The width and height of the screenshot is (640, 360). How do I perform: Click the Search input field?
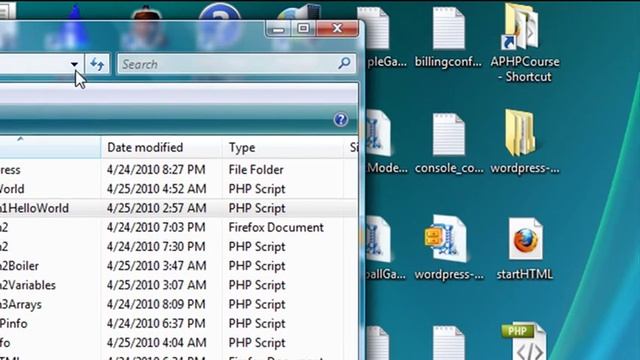pyautogui.click(x=236, y=64)
